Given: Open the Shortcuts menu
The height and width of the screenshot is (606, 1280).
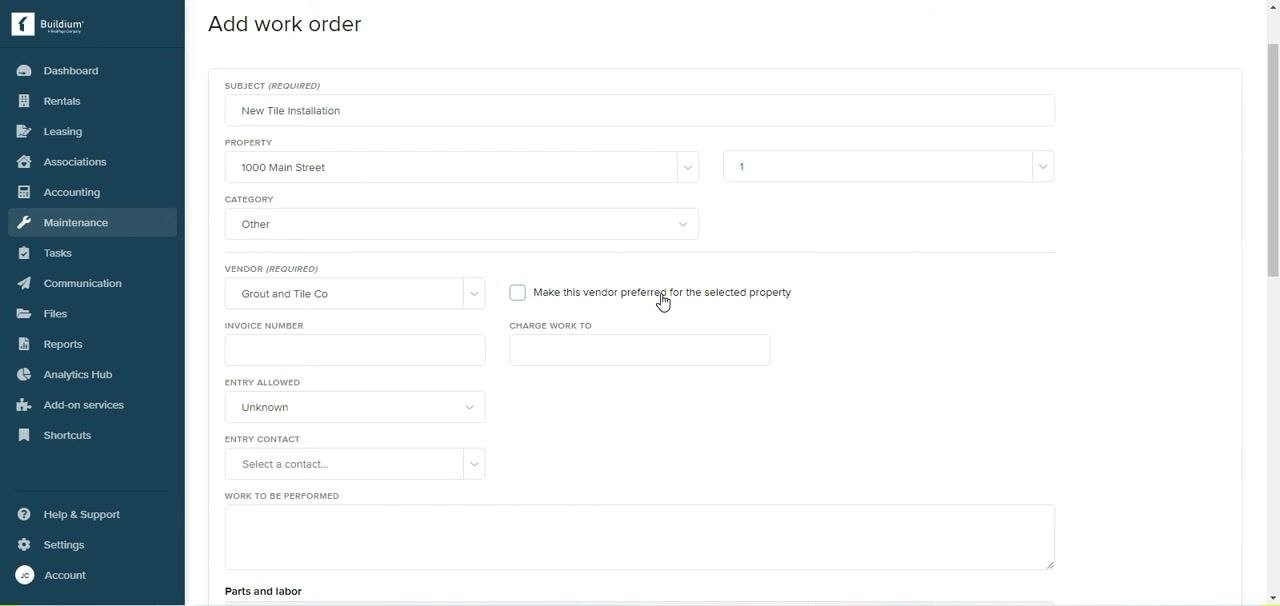Looking at the screenshot, I should tap(92, 435).
